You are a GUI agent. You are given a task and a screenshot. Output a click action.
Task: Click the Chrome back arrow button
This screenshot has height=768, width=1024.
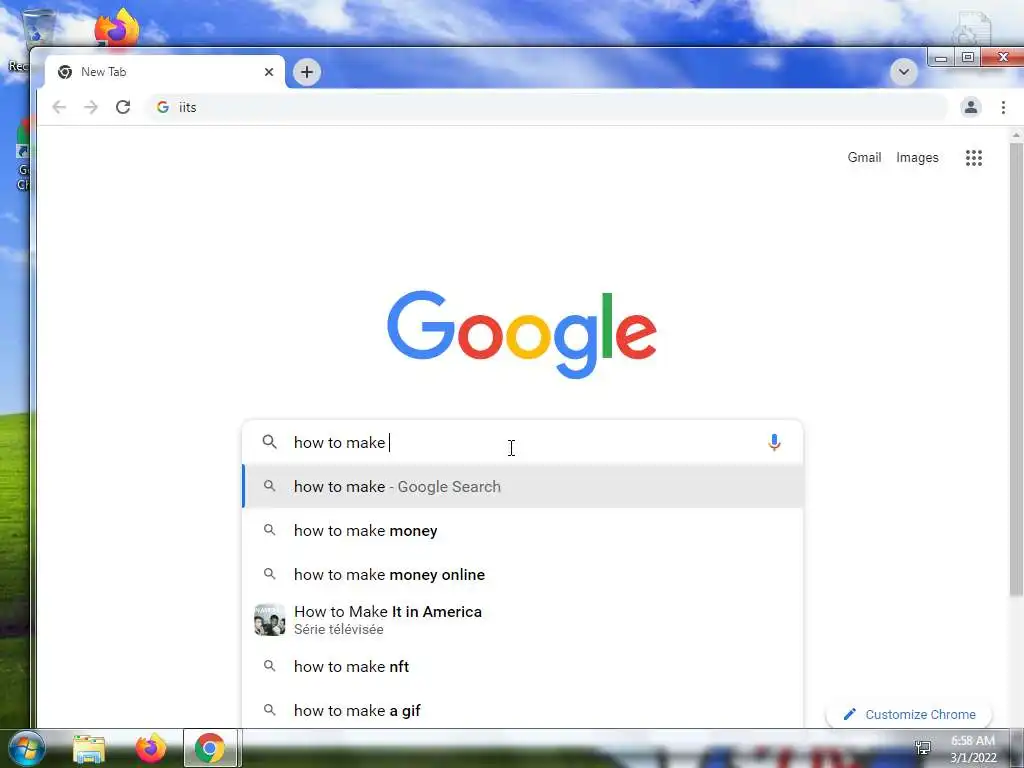point(59,107)
